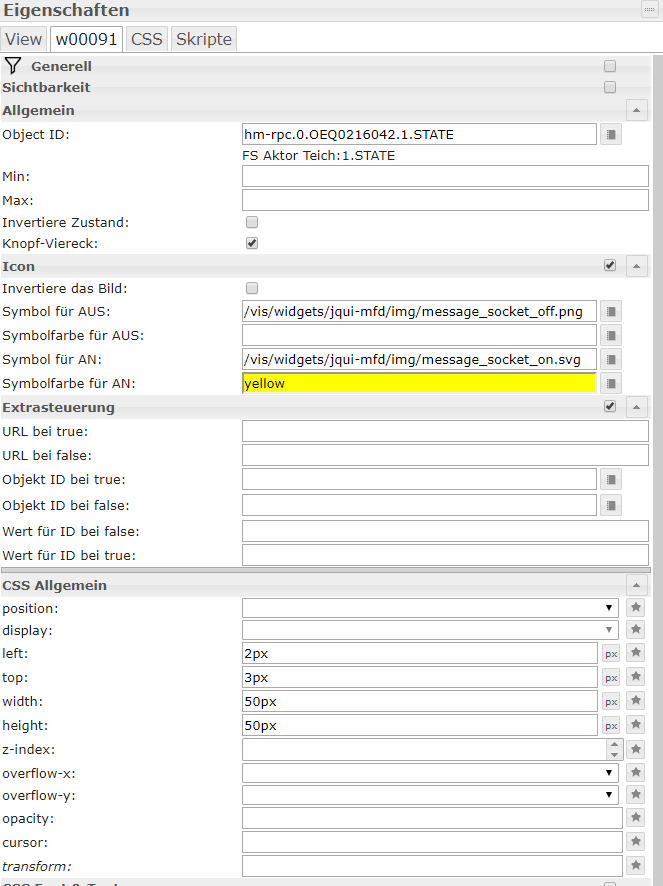Open color picker for Symbolfarbe für AUS

(x=610, y=336)
